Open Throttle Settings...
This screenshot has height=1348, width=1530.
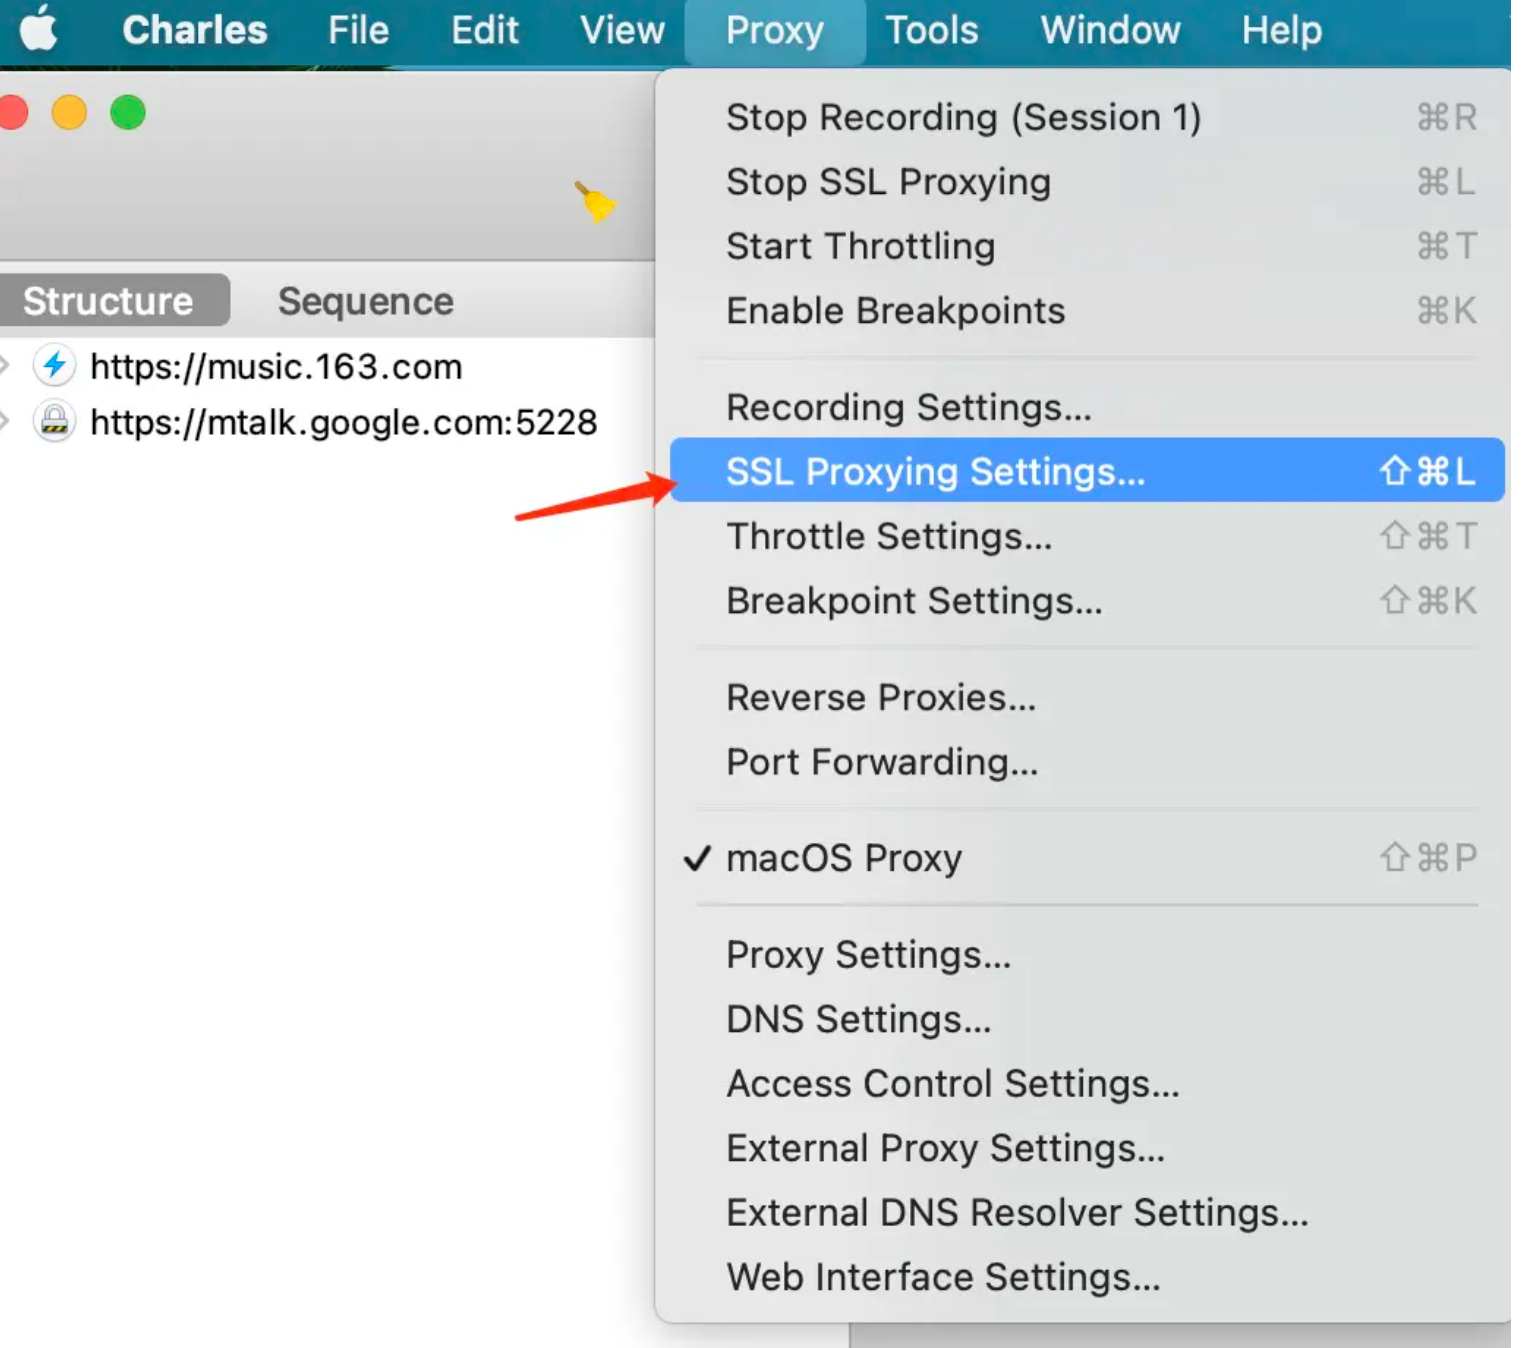pos(1087,536)
